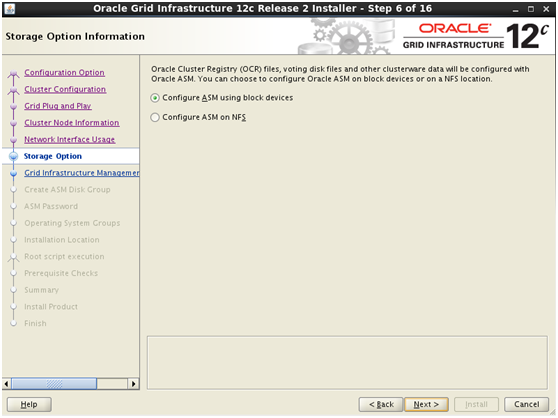Click the step bullet beside Cluster Configuration
This screenshot has width=558, height=418.
pos(14,90)
